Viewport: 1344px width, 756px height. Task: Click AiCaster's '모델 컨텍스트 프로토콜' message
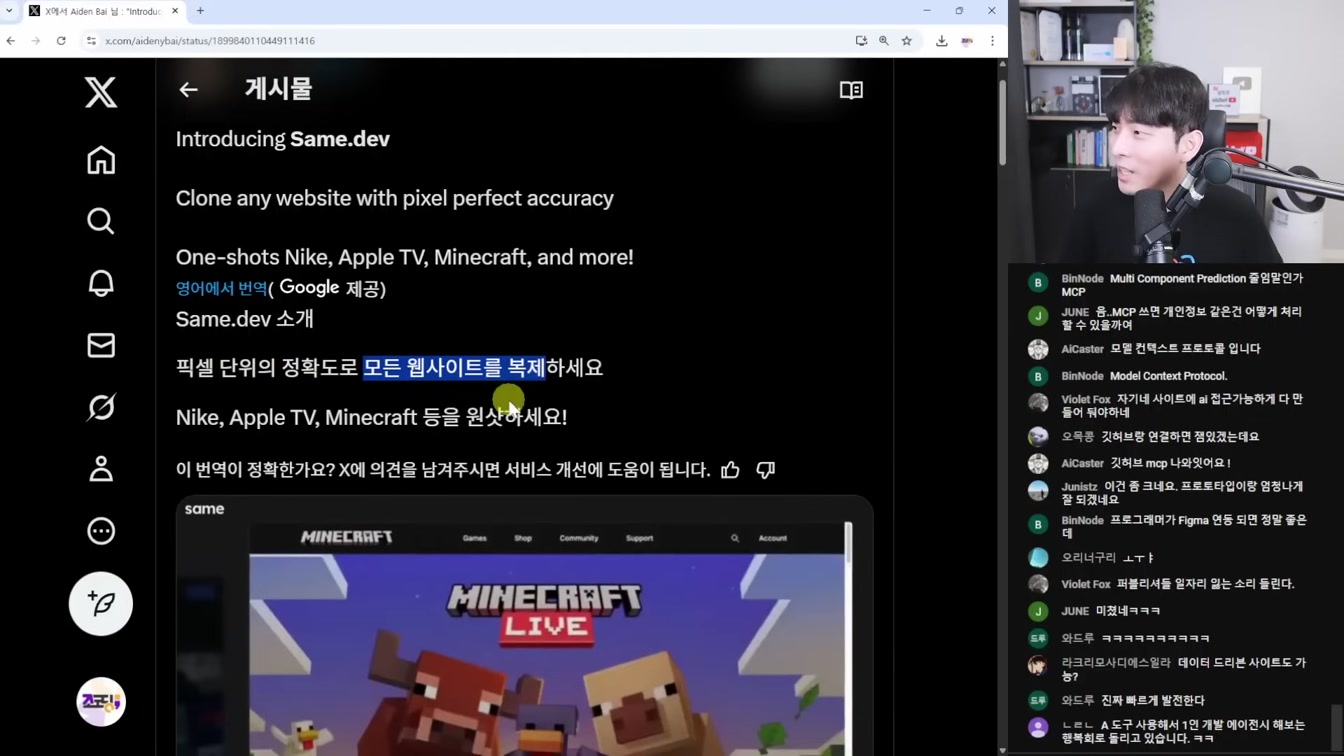[1185, 349]
